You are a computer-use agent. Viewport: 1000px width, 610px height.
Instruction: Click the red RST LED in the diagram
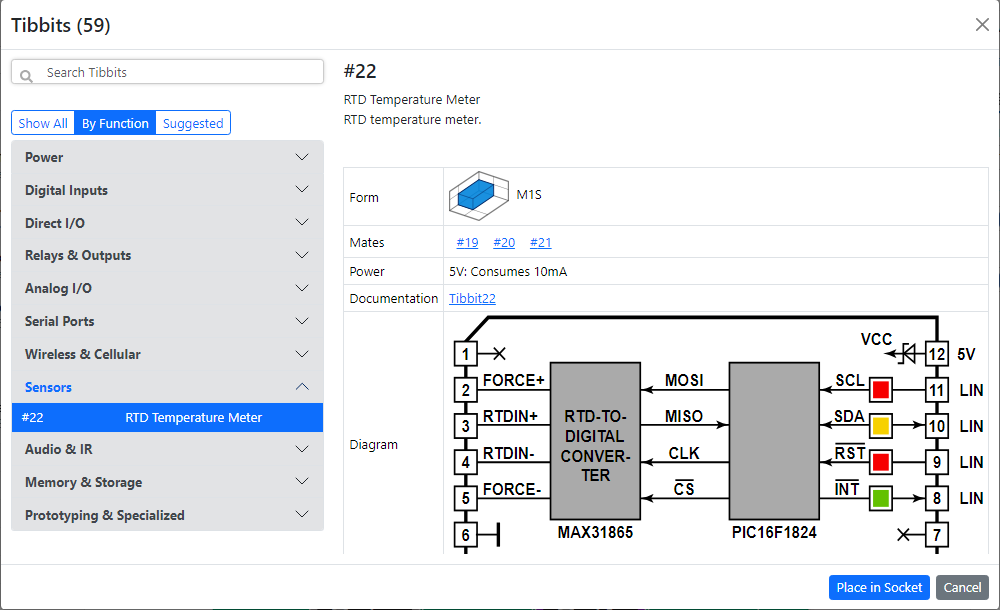click(881, 462)
